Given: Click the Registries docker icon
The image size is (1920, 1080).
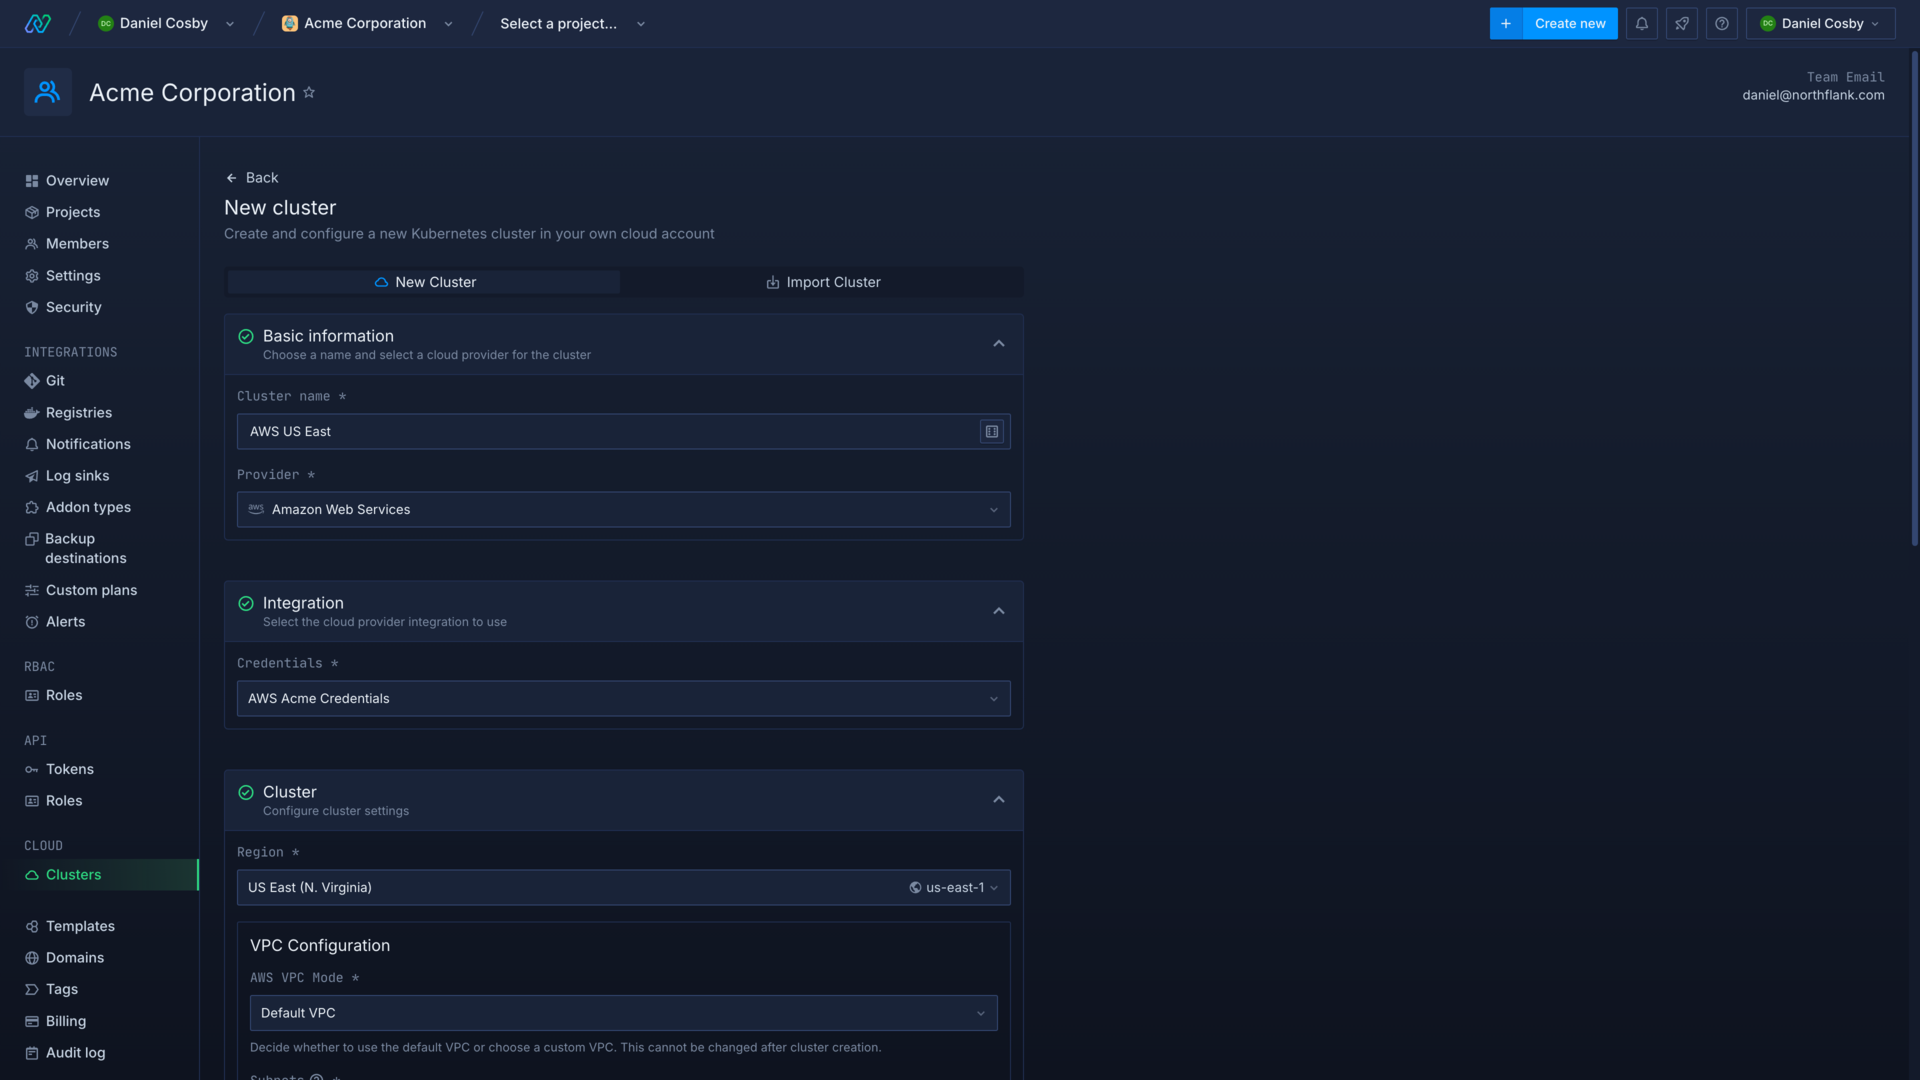Looking at the screenshot, I should tap(32, 413).
